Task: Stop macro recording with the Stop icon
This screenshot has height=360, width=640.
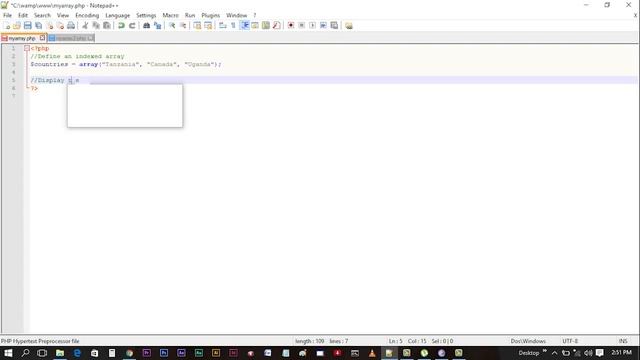Action: pos(302,25)
